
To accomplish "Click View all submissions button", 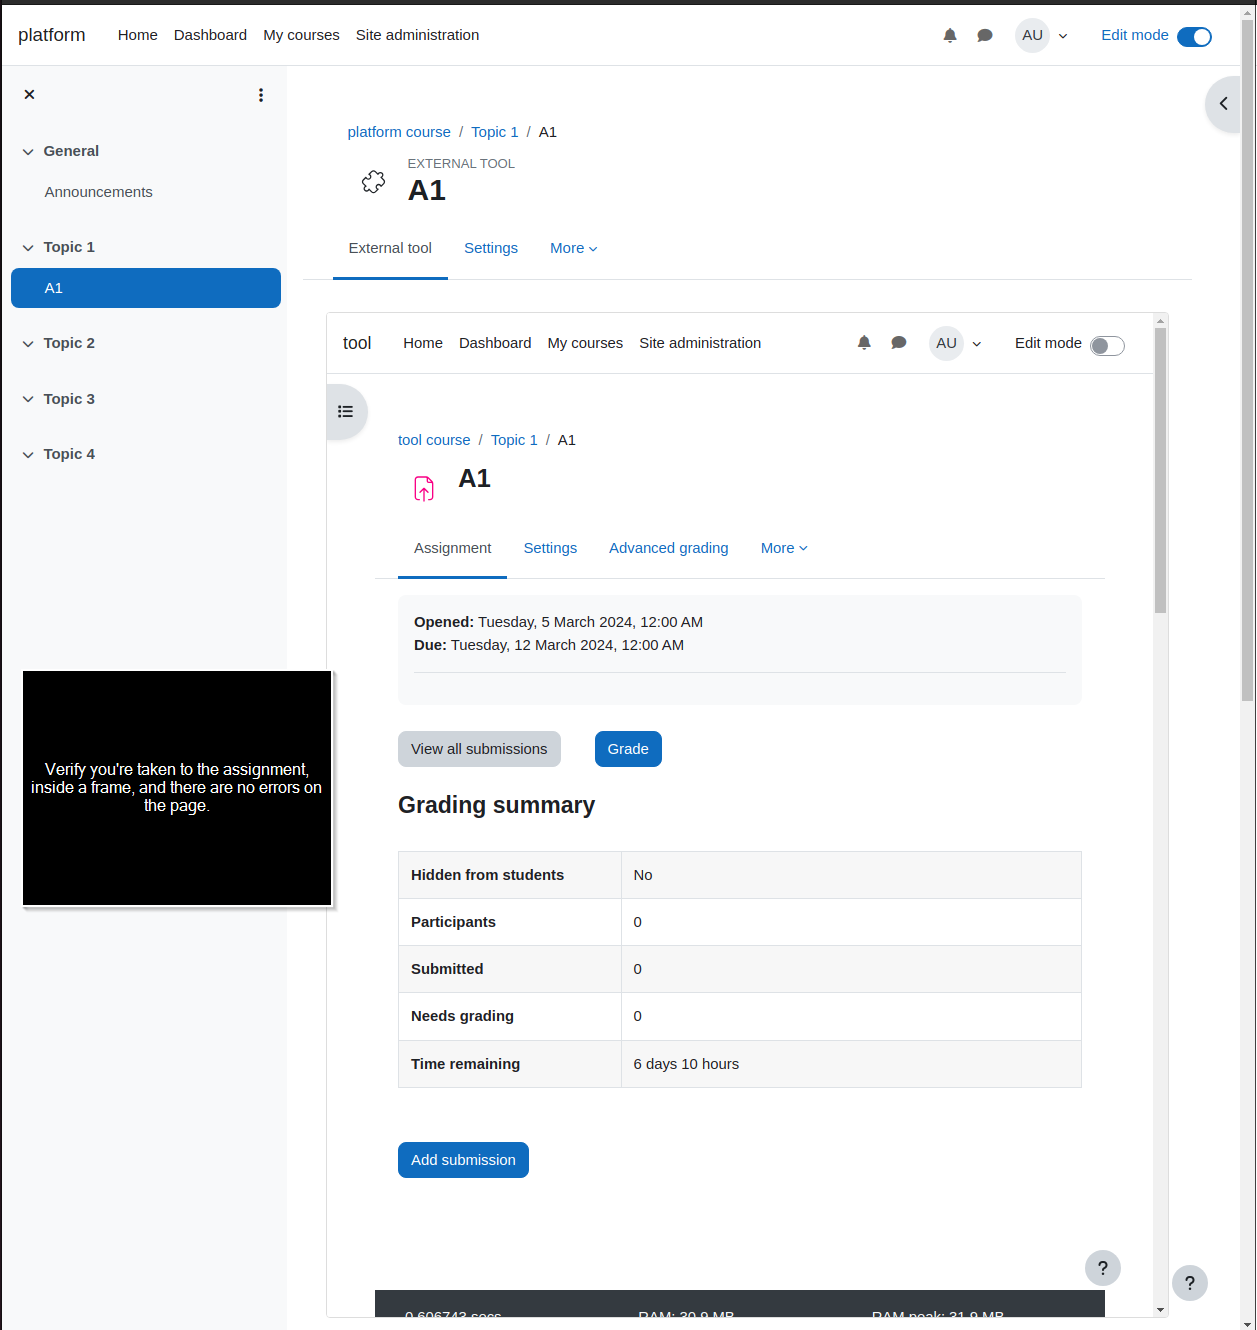I will [479, 749].
